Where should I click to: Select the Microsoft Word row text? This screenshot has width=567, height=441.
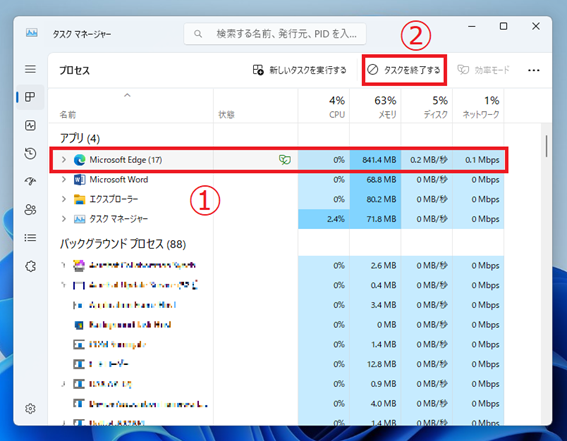coord(119,180)
